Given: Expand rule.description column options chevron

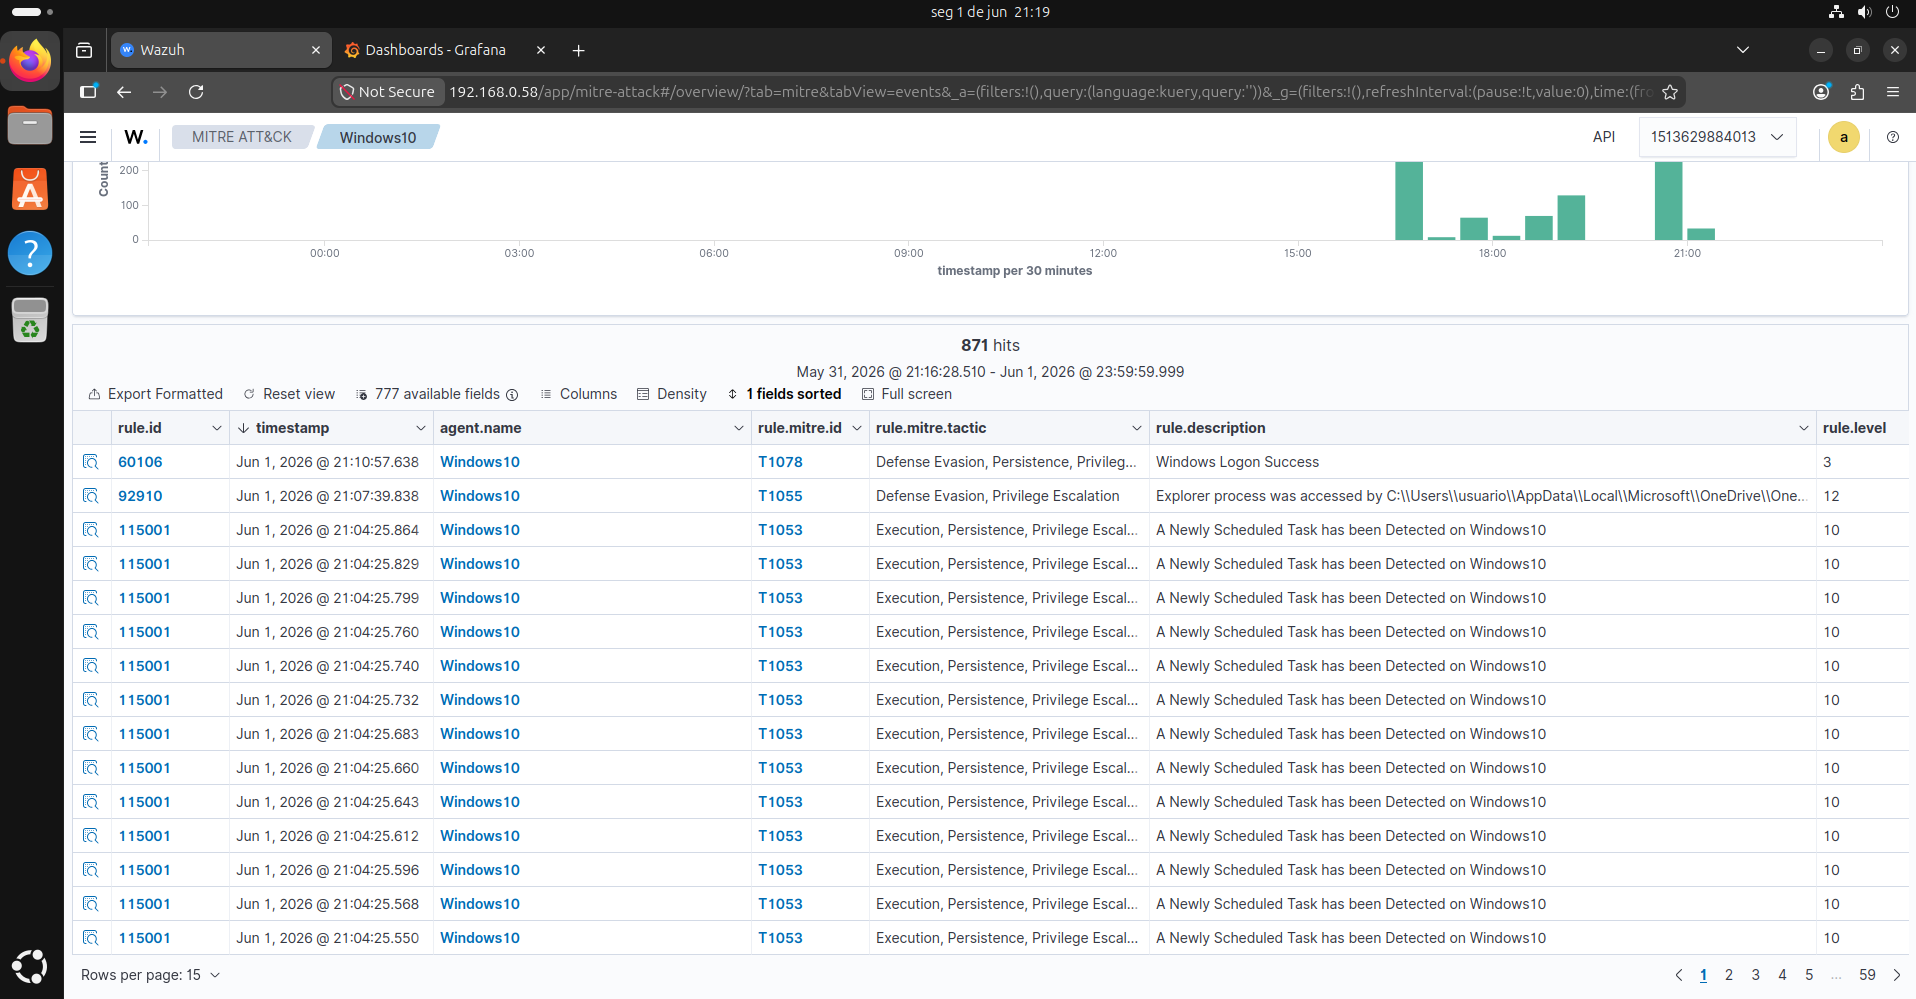Looking at the screenshot, I should (1803, 428).
